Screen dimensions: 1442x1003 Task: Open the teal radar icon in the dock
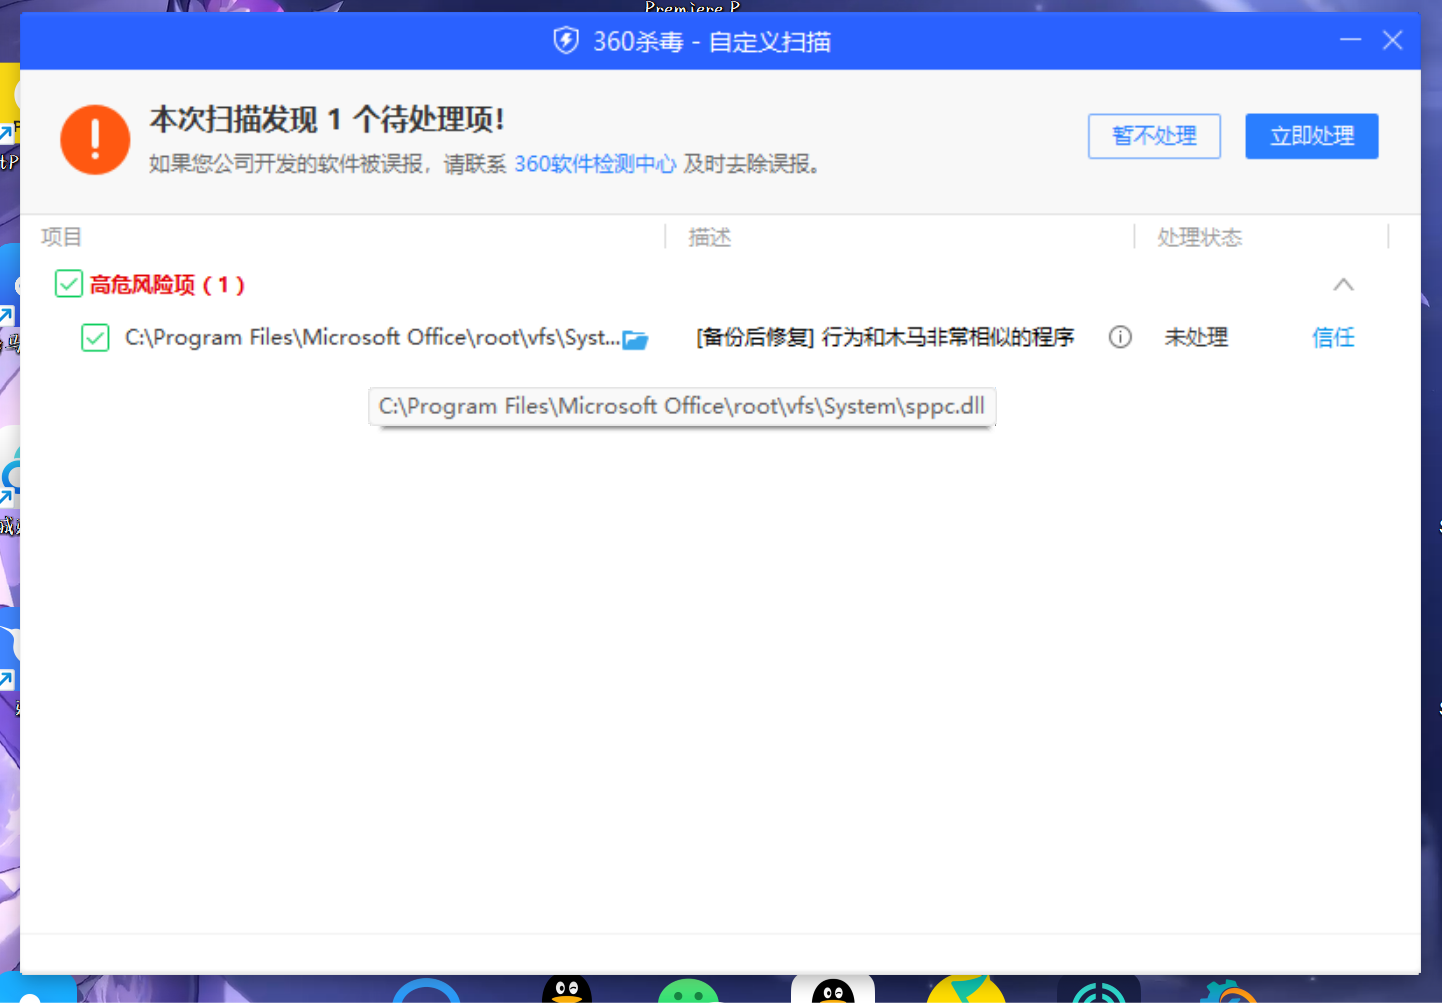(1098, 992)
